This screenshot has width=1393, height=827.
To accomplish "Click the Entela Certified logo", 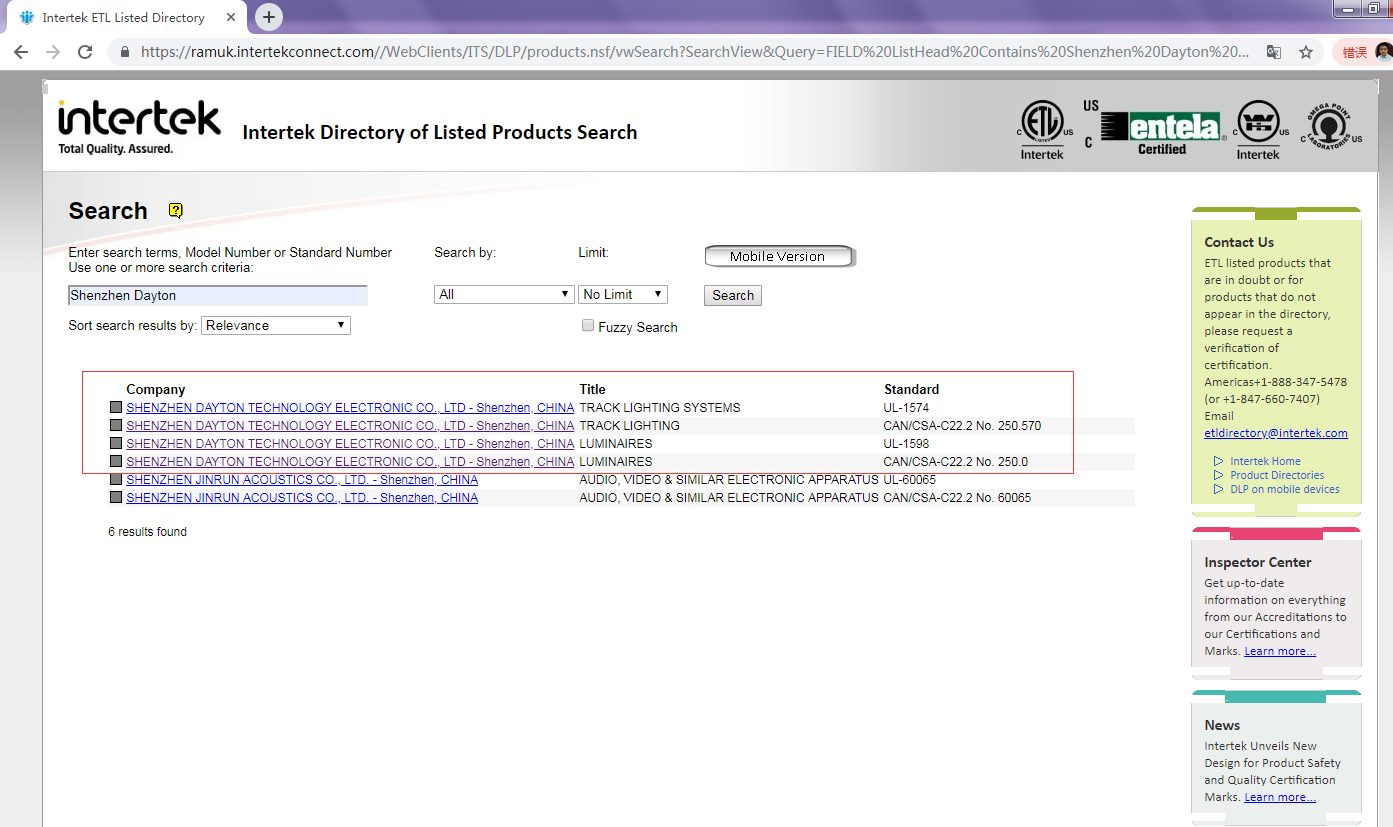I will coord(1155,128).
